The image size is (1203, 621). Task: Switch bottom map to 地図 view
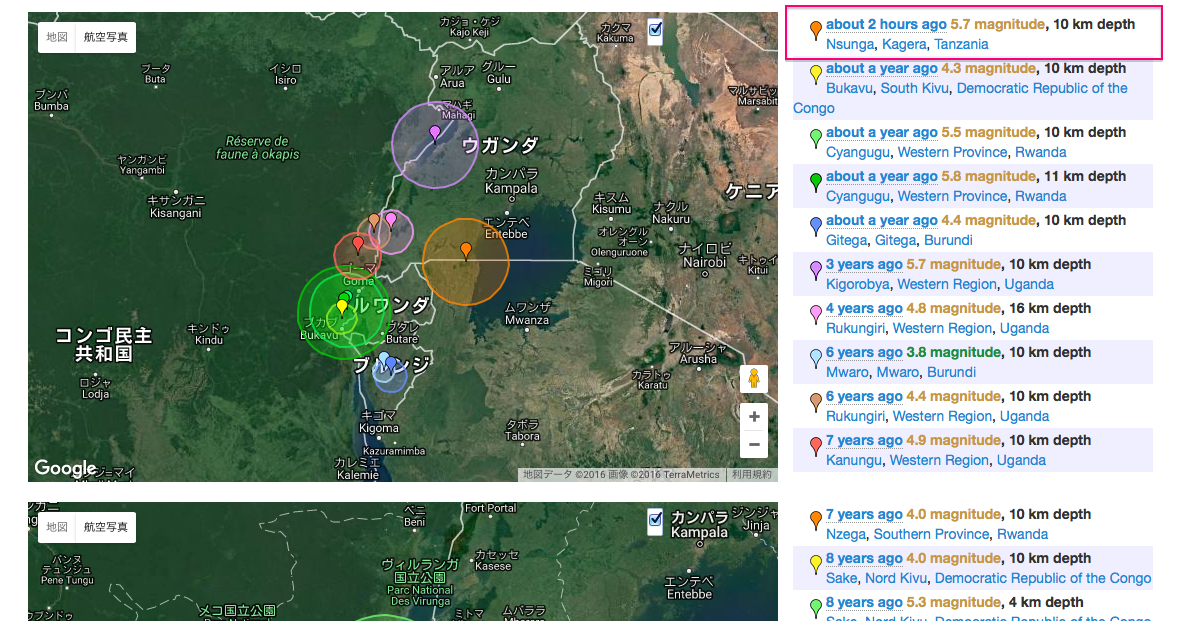pos(57,527)
